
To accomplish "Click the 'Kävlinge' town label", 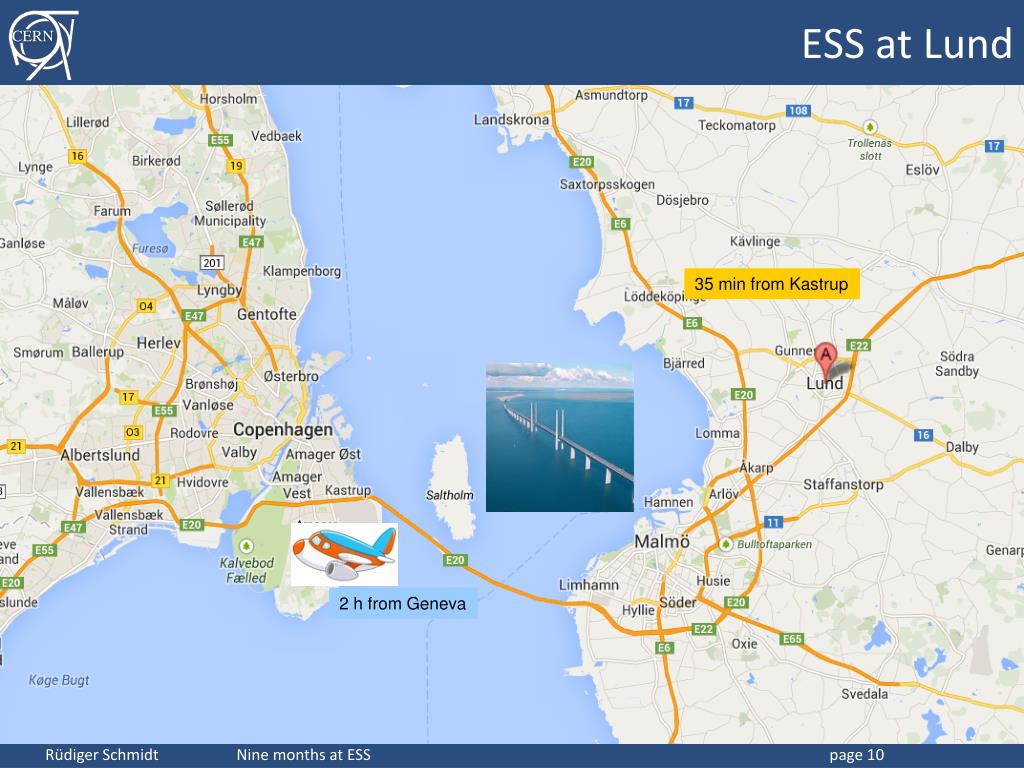I will point(755,242).
